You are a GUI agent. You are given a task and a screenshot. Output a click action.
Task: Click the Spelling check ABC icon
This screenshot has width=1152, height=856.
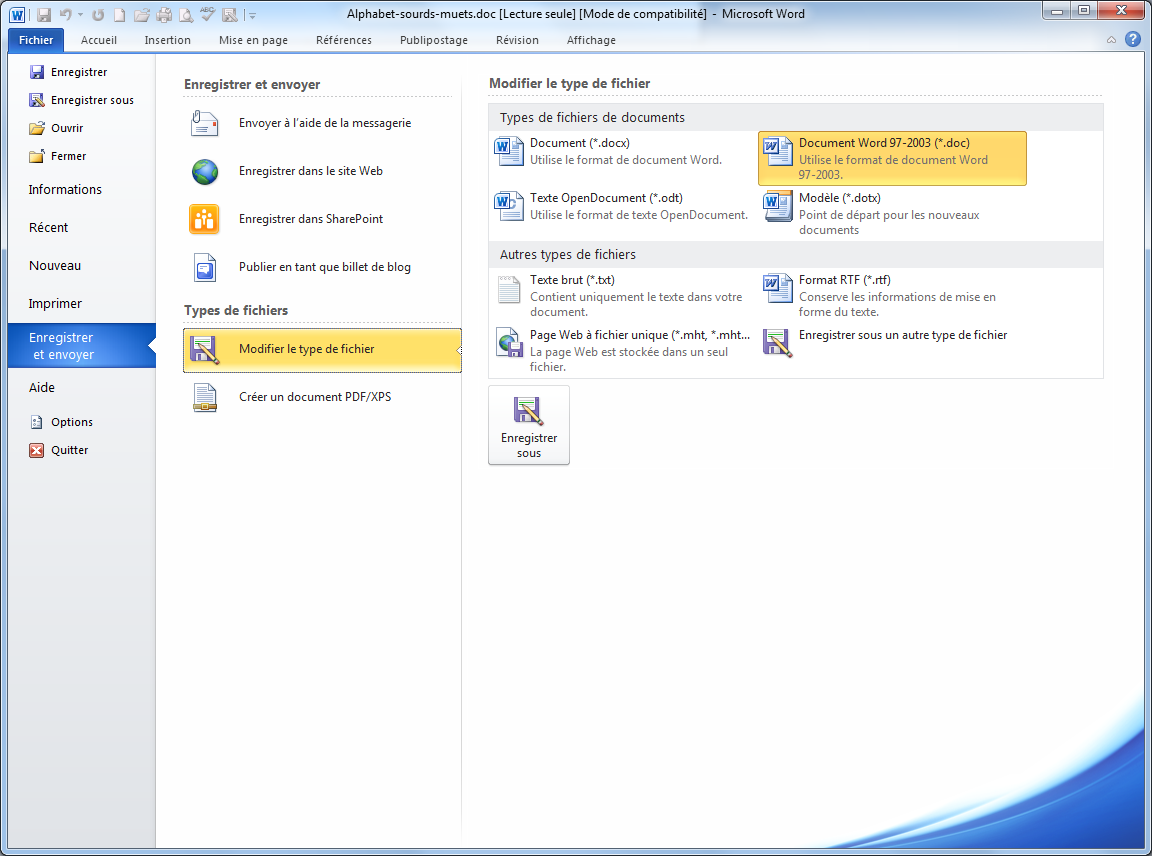click(x=208, y=14)
